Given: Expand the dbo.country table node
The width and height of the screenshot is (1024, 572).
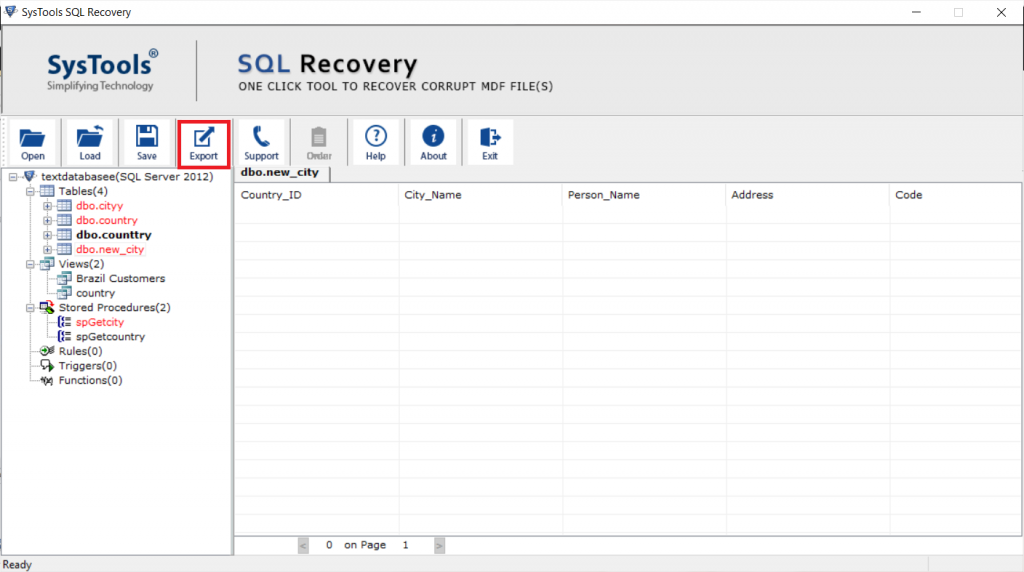Looking at the screenshot, I should point(47,221).
